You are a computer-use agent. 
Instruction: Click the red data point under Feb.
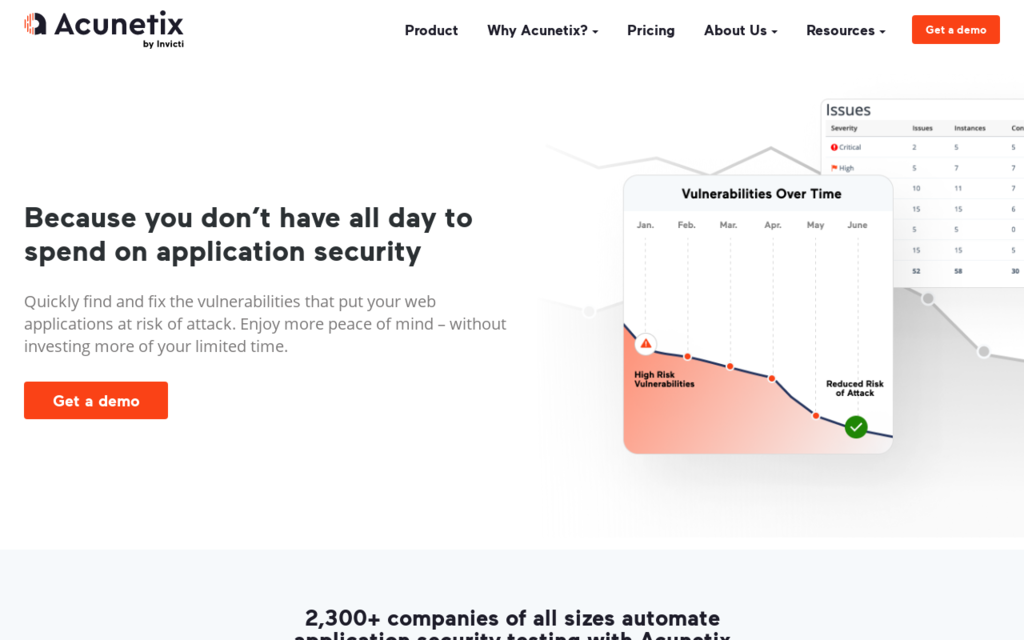point(688,357)
